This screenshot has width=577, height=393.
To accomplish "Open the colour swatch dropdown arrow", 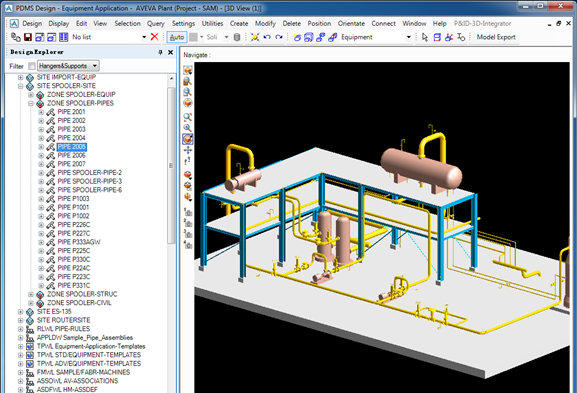I will pos(201,37).
